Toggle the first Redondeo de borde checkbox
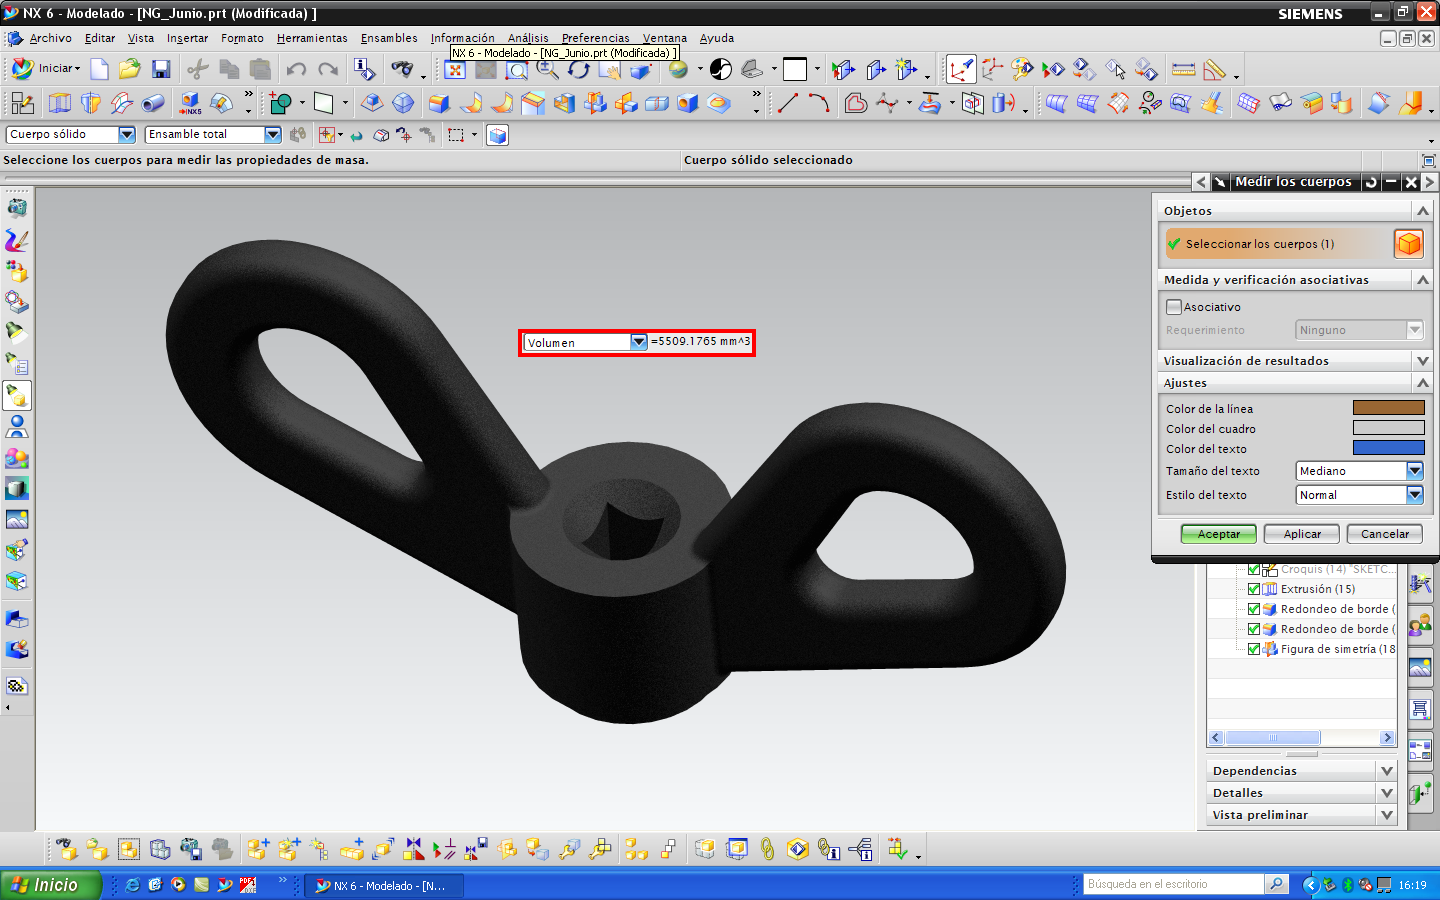1440x900 pixels. (x=1254, y=609)
